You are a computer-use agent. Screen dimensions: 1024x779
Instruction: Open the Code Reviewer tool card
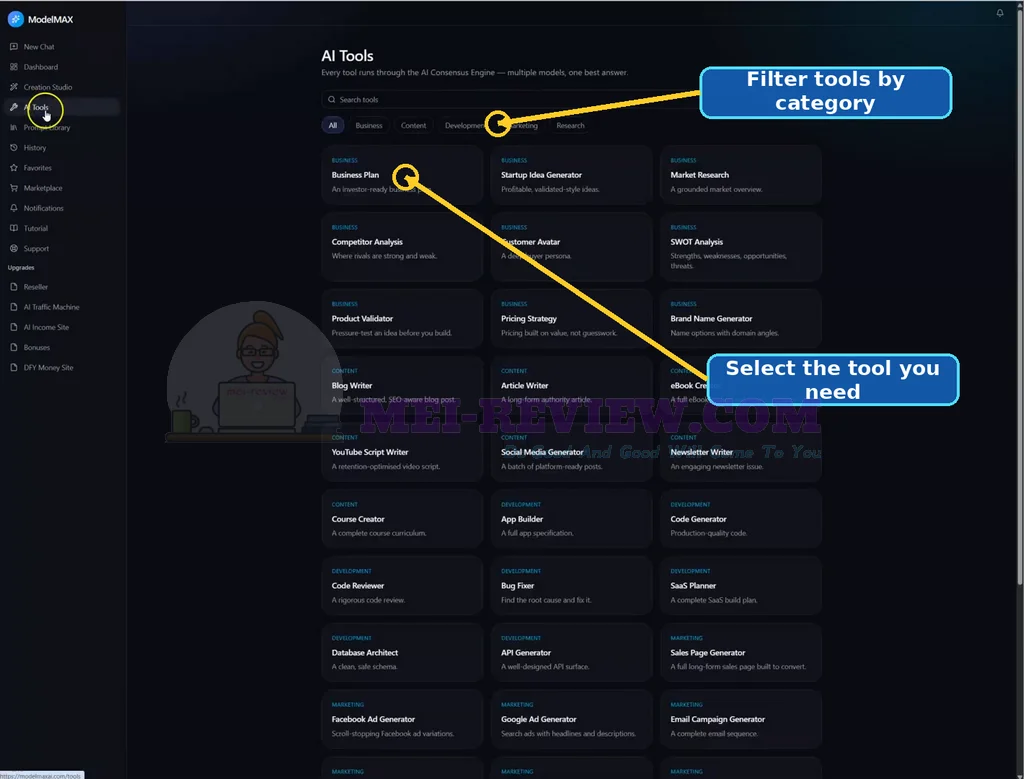tap(402, 586)
